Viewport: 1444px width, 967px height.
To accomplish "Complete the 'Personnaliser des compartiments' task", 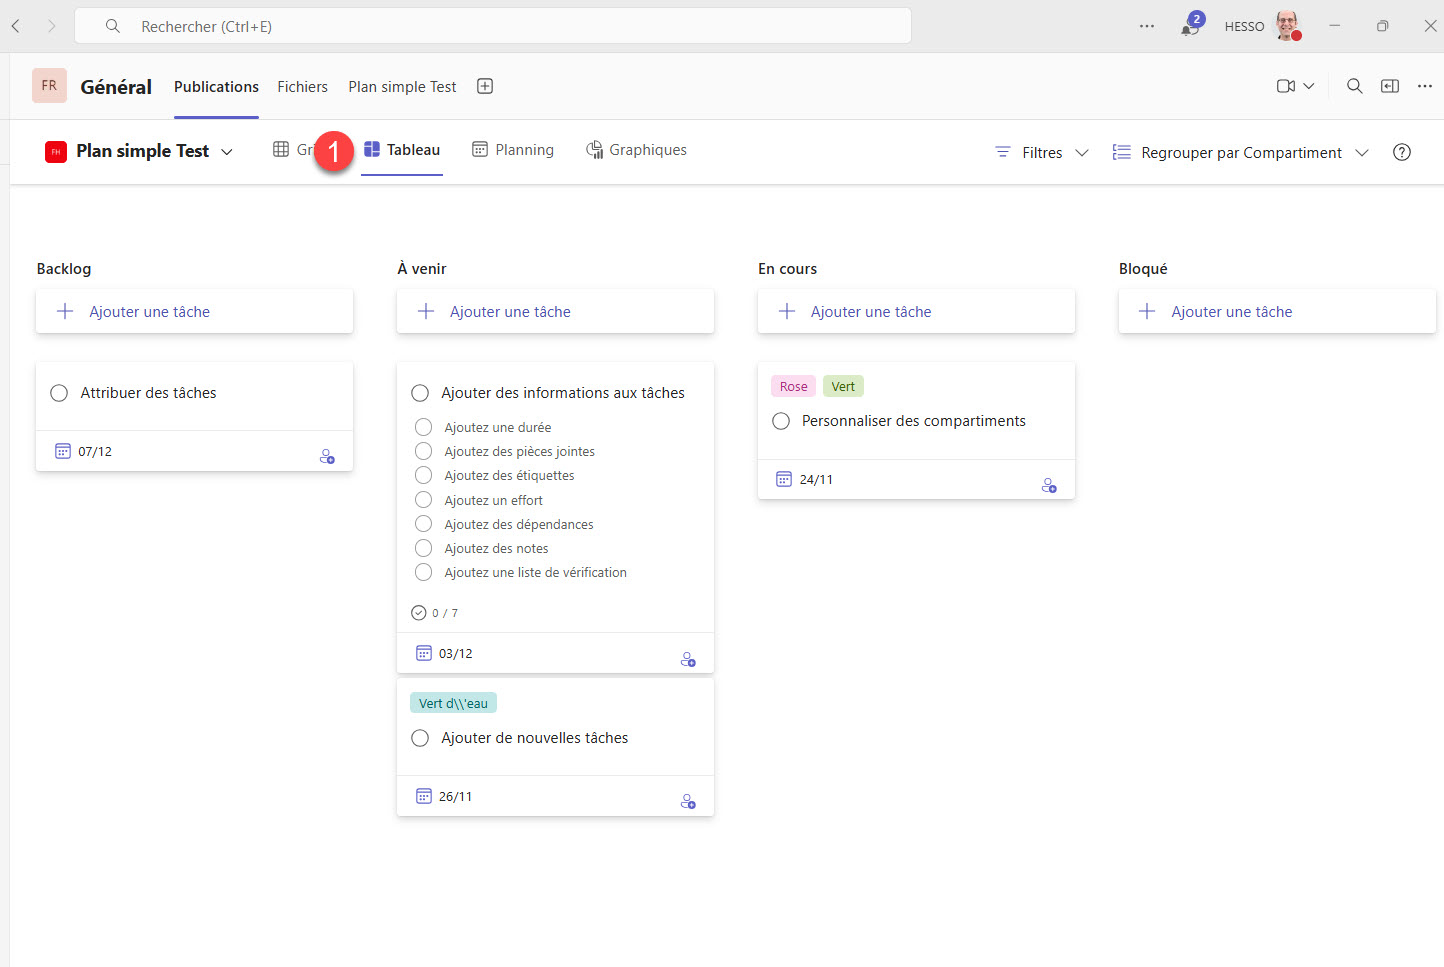I will tap(781, 422).
